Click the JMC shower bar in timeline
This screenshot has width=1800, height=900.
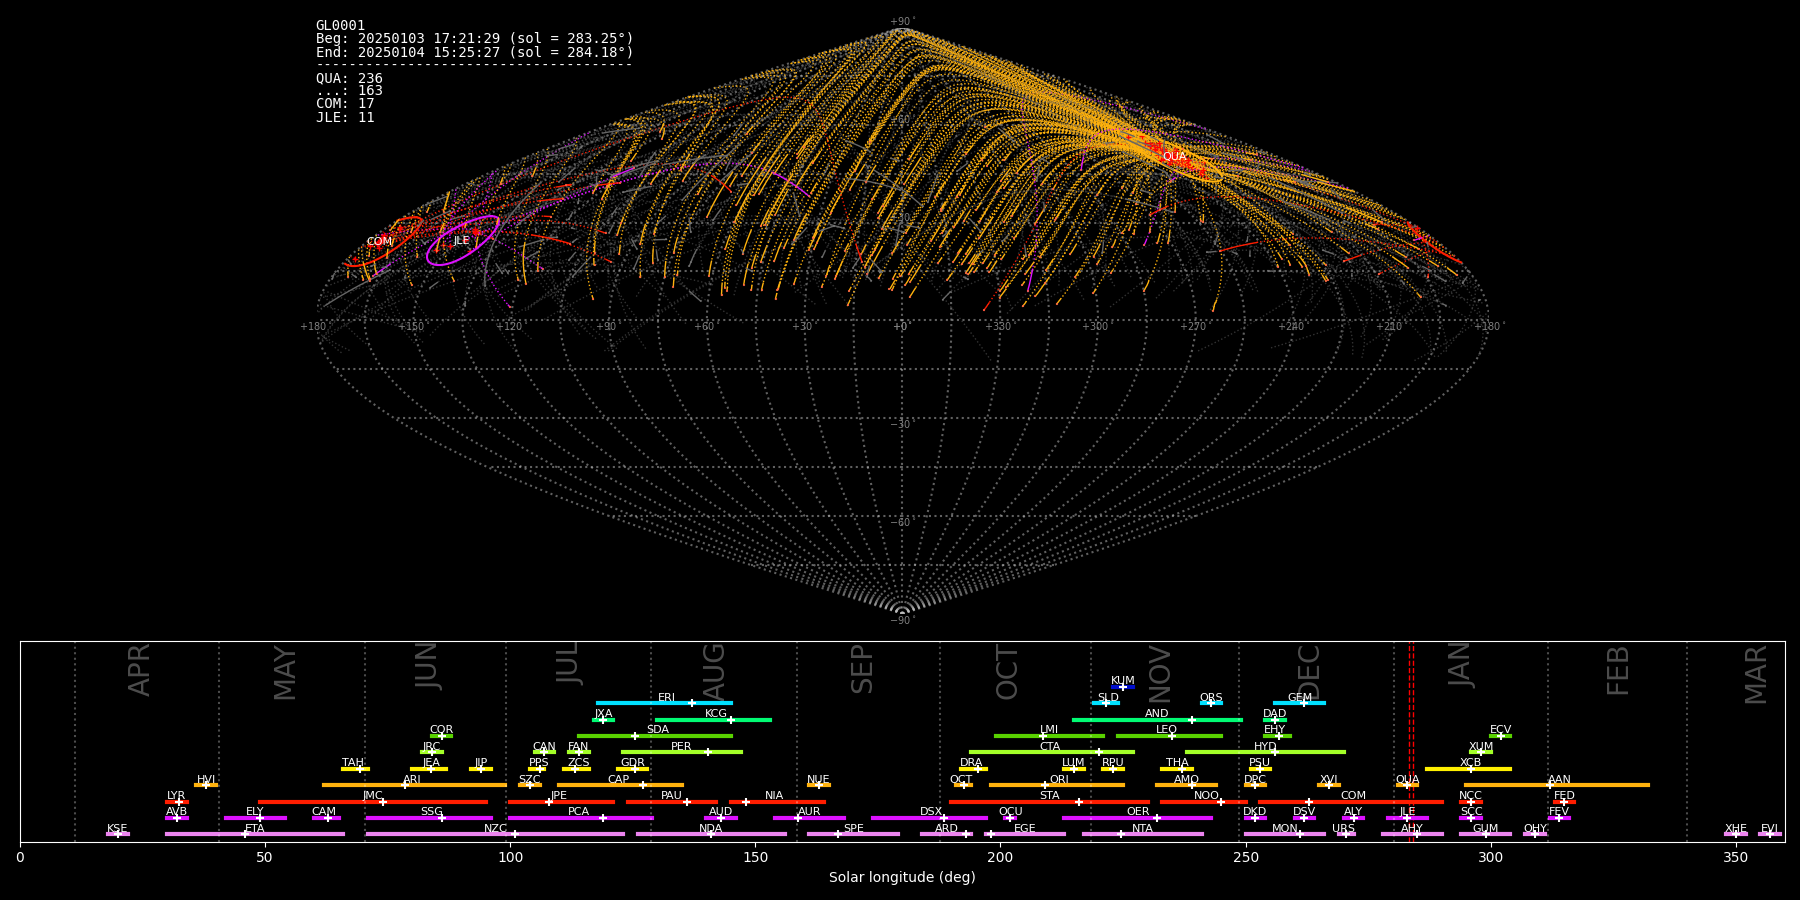[373, 802]
